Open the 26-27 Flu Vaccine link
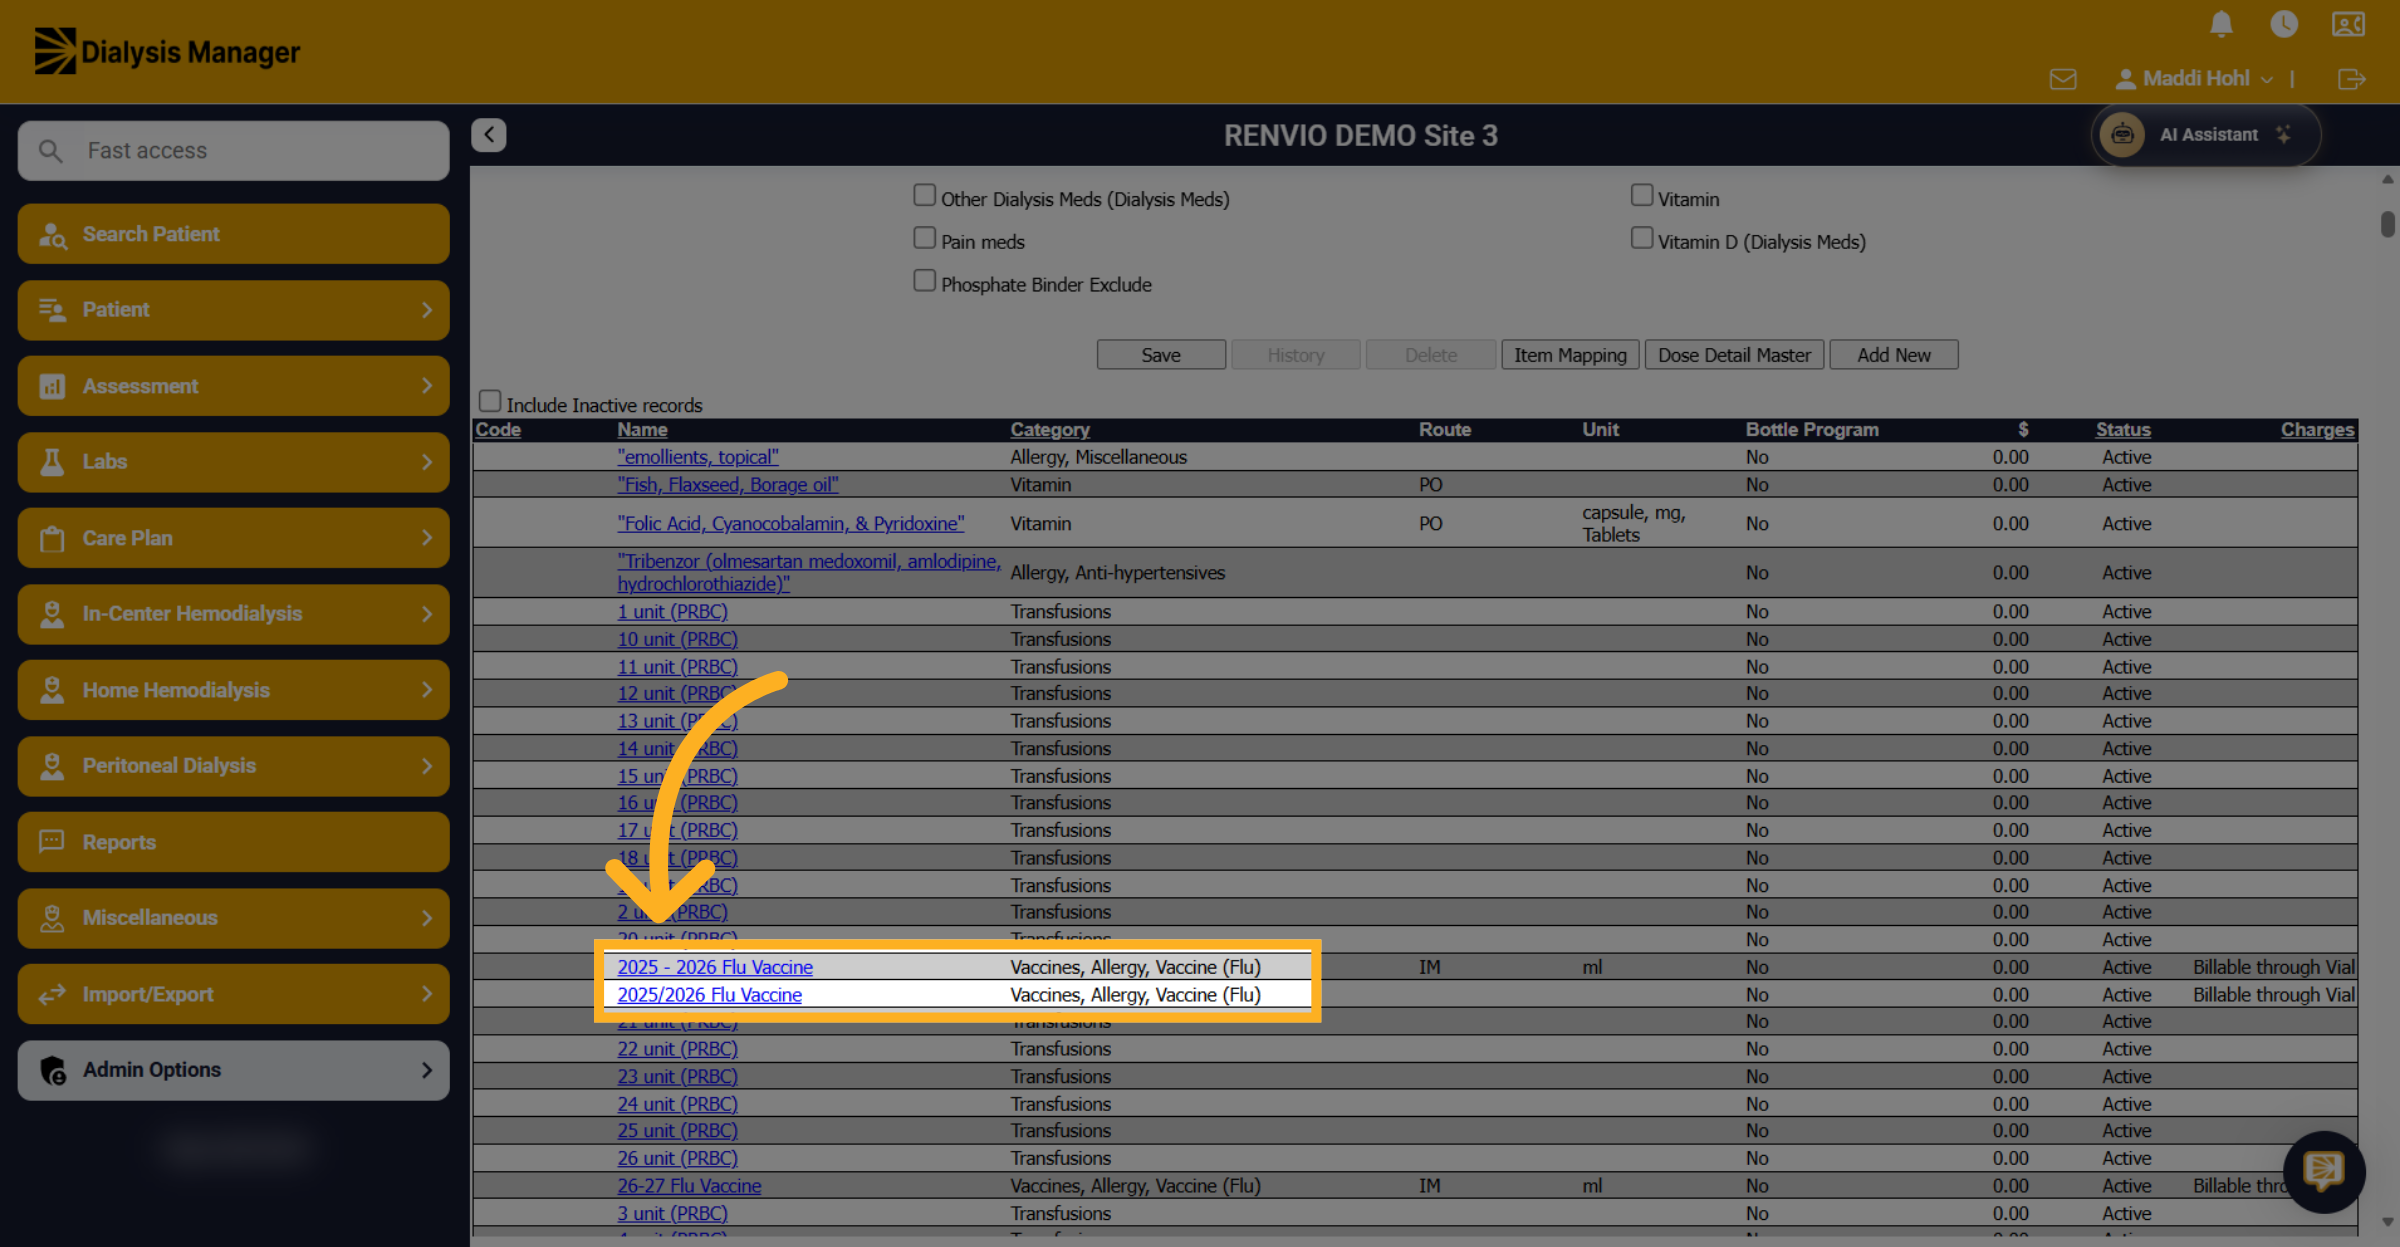2400x1247 pixels. tap(689, 1186)
